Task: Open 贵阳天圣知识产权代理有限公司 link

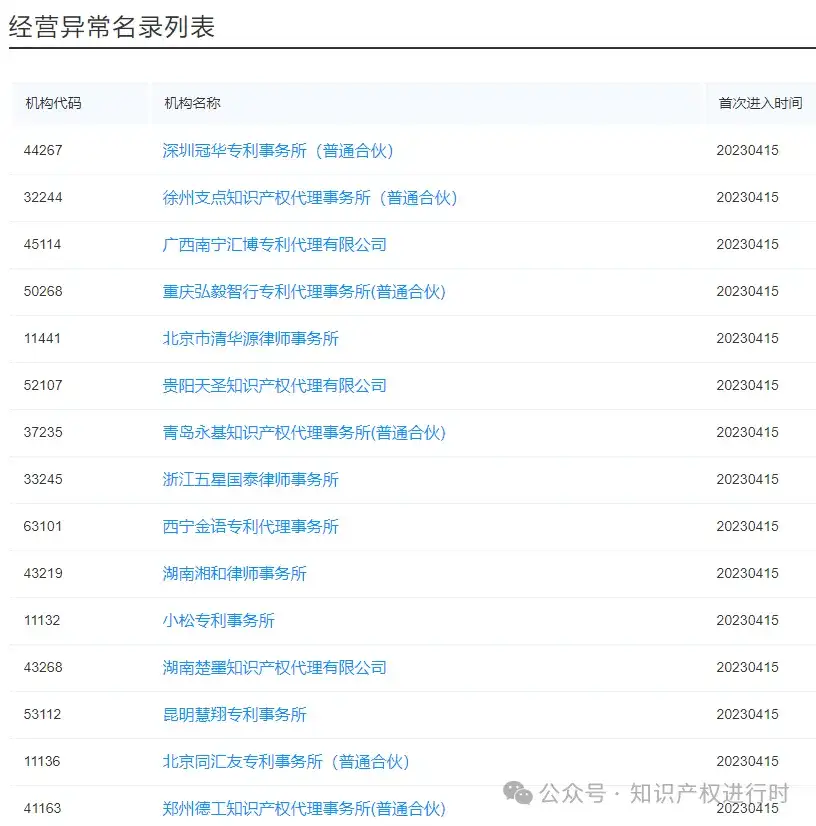Action: click(274, 386)
